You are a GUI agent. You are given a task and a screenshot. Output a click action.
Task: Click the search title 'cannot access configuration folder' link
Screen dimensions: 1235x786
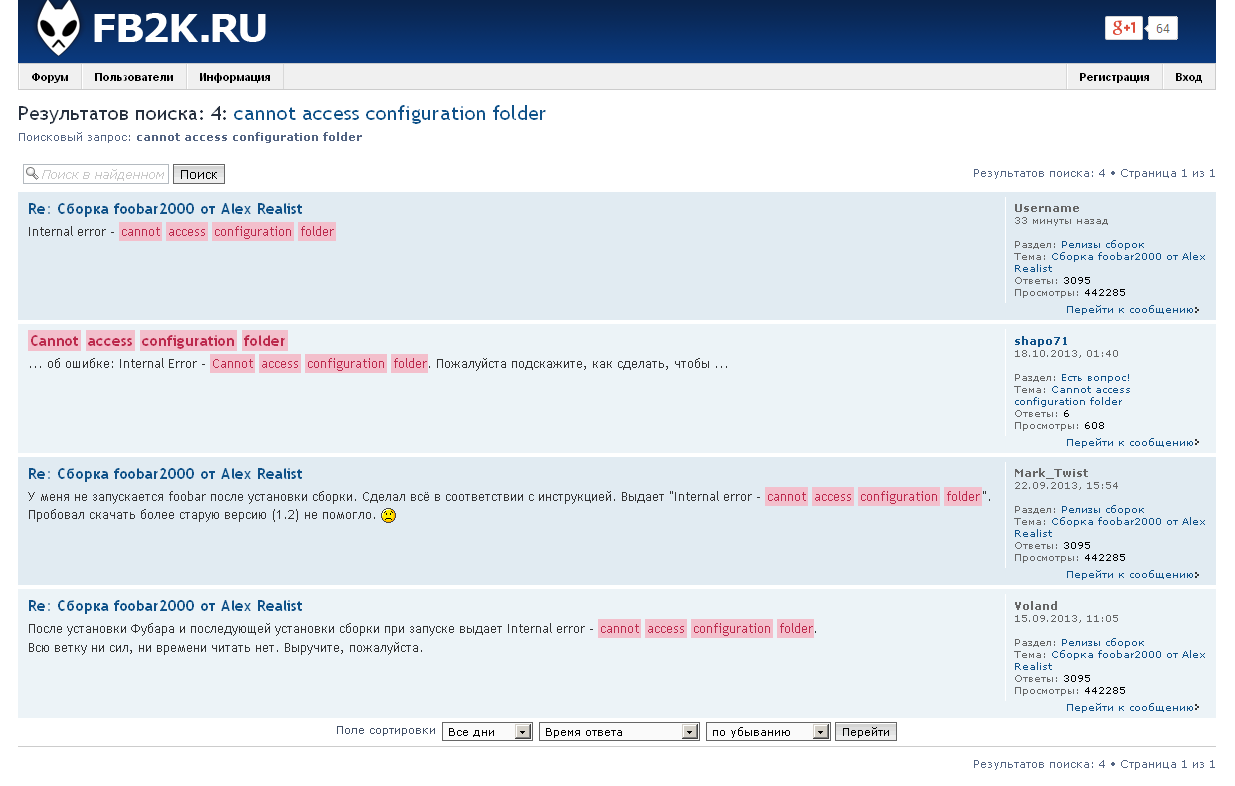coord(390,113)
